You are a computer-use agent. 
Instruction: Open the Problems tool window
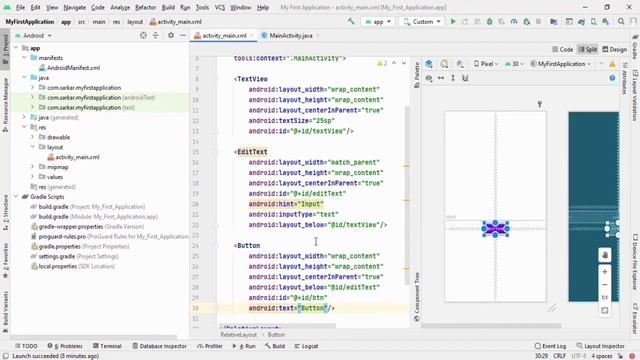pyautogui.click(x=65, y=346)
